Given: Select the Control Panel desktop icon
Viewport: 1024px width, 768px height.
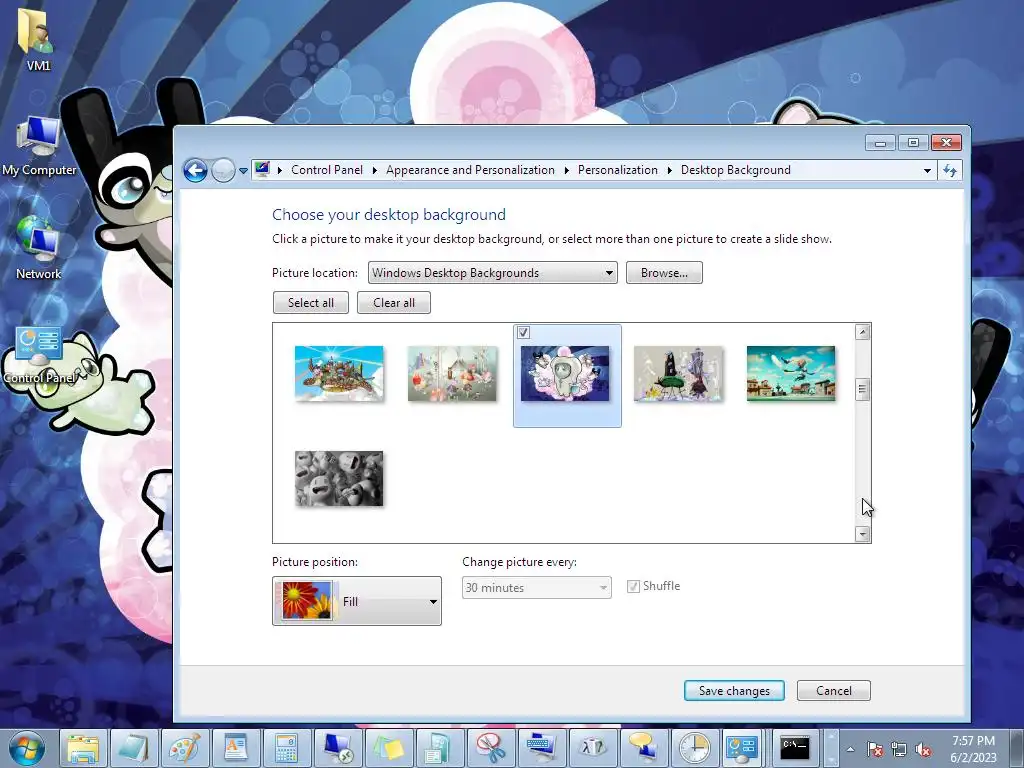Looking at the screenshot, I should (x=39, y=356).
